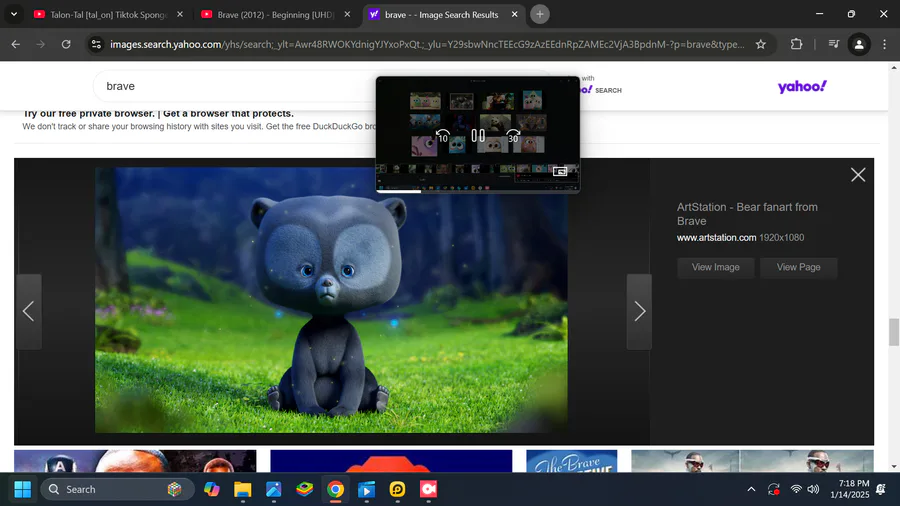
Task: Click the View Page button
Action: coord(798,267)
